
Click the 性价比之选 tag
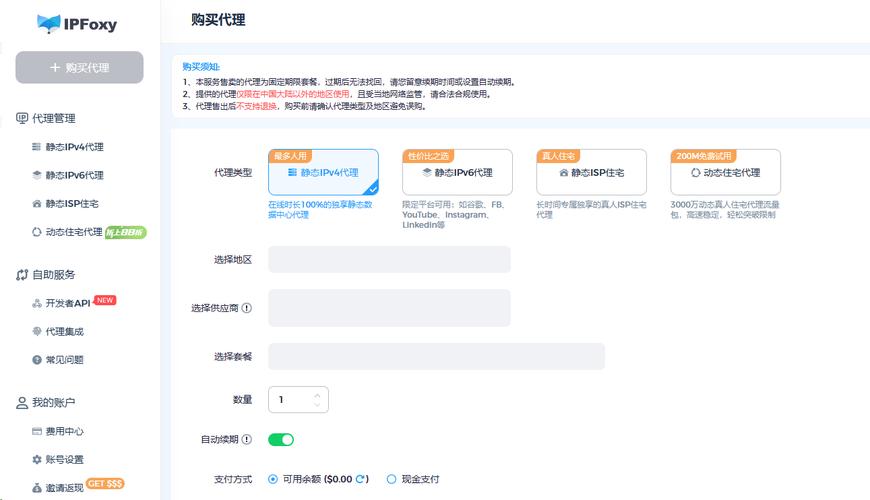pyautogui.click(x=428, y=156)
